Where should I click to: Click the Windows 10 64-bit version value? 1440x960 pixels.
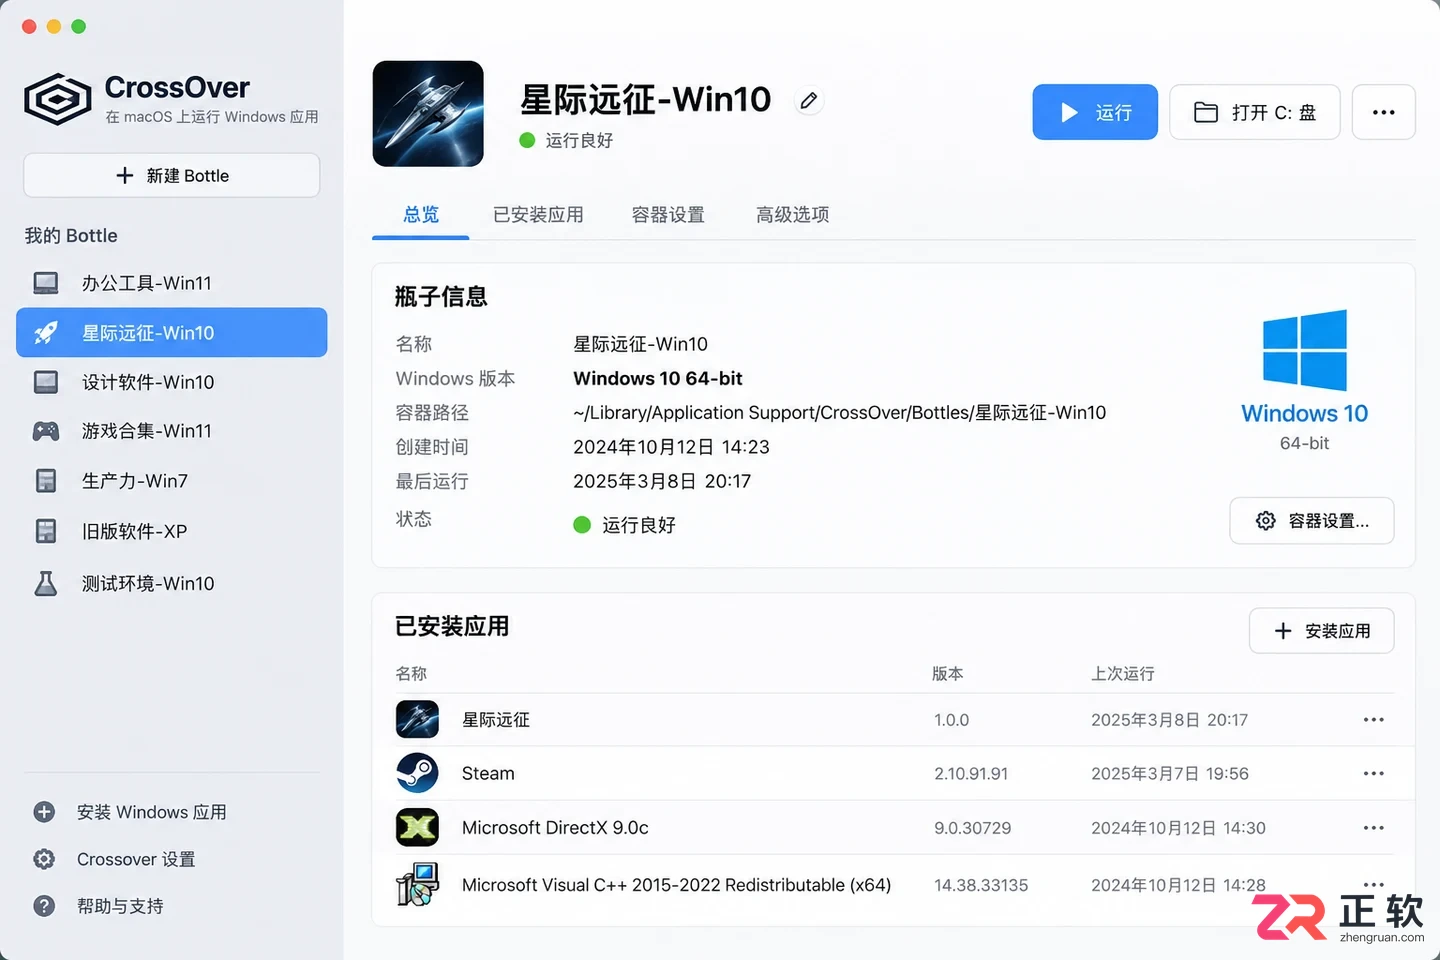point(658,378)
